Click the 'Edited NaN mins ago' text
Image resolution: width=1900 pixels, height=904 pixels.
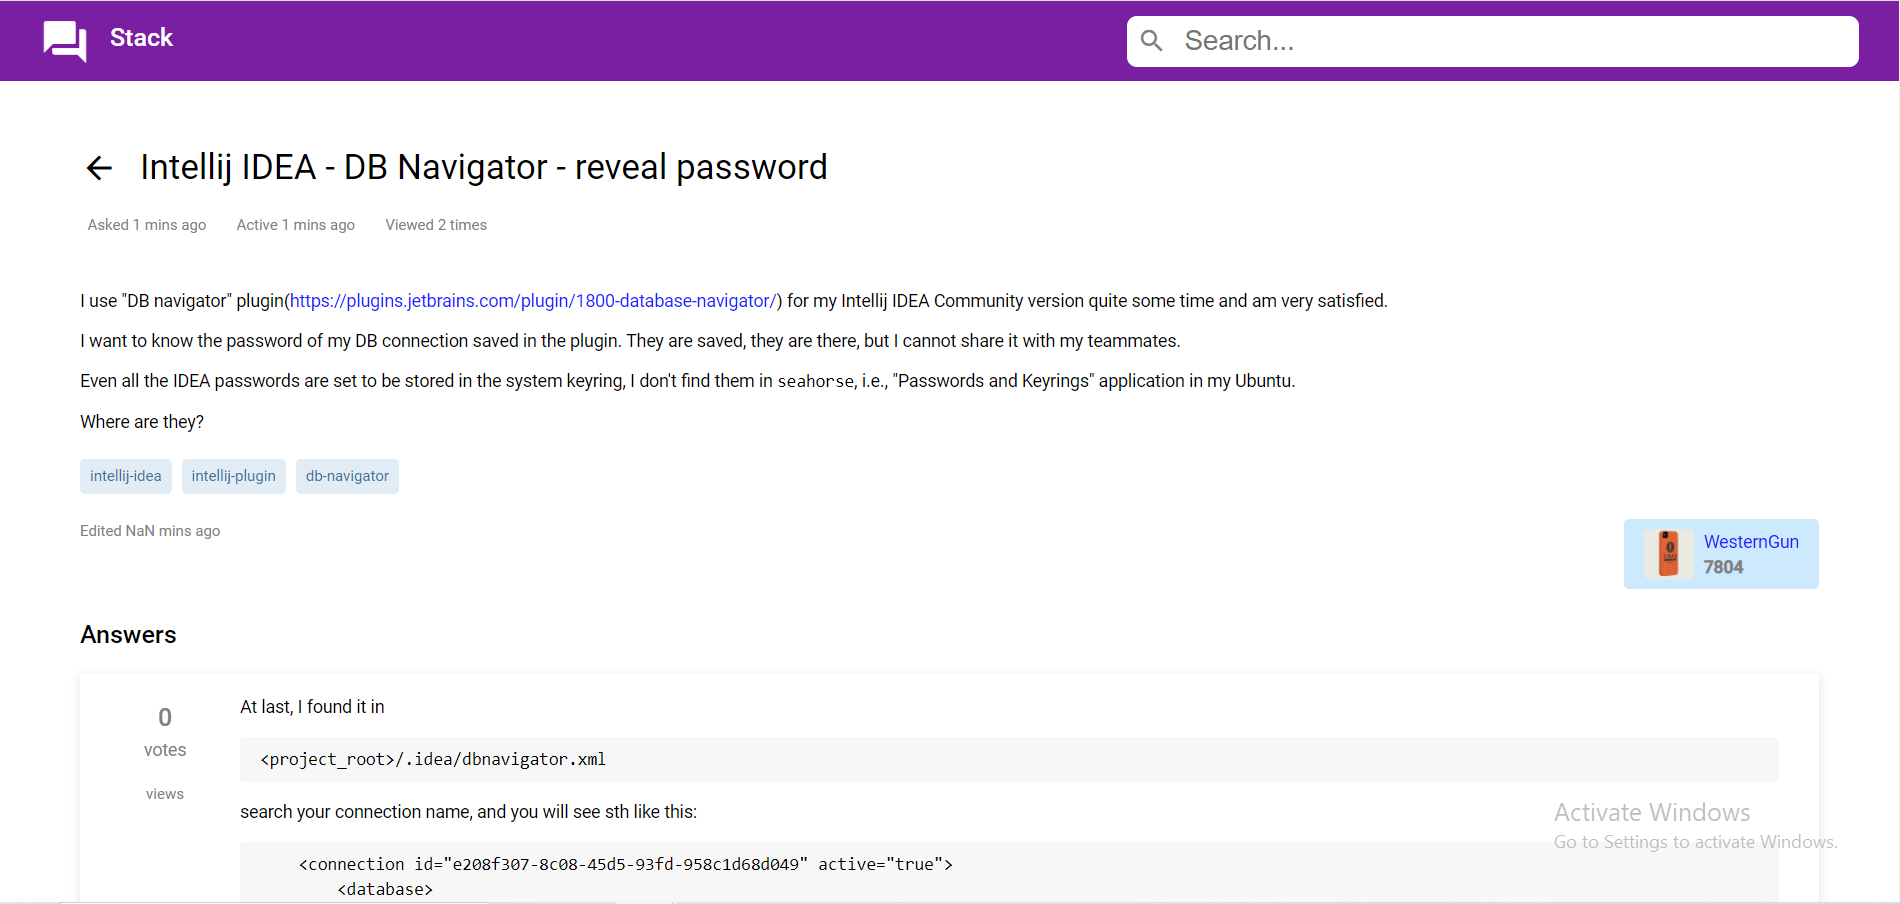[x=150, y=530]
